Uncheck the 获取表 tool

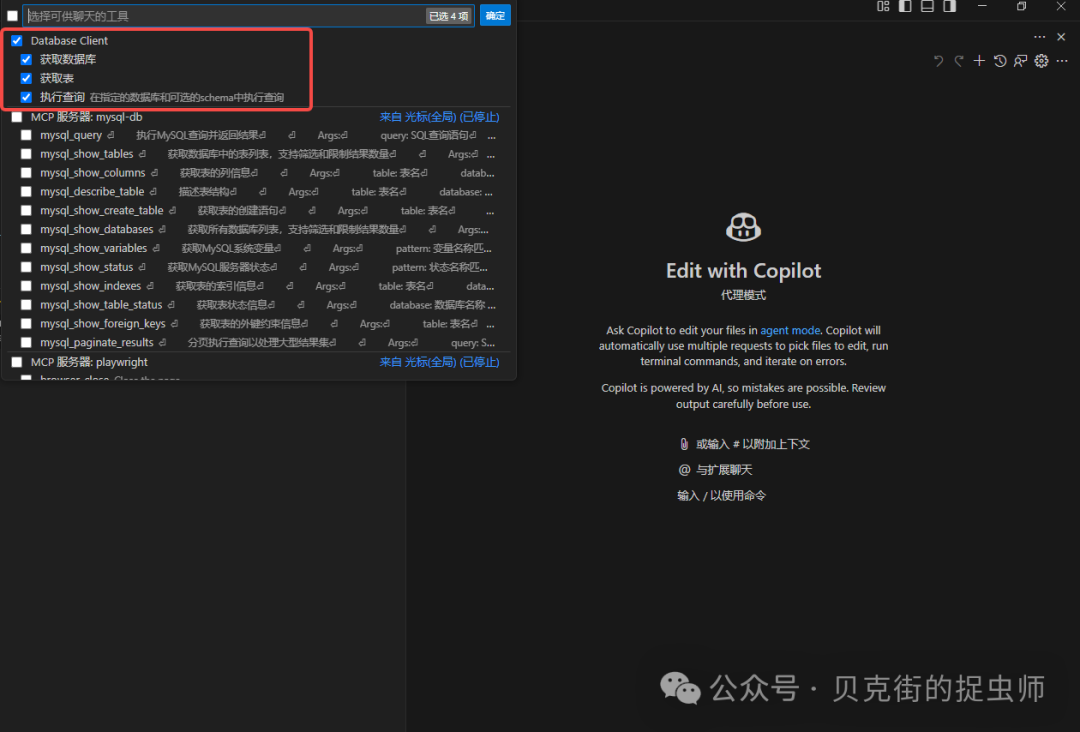(26, 79)
